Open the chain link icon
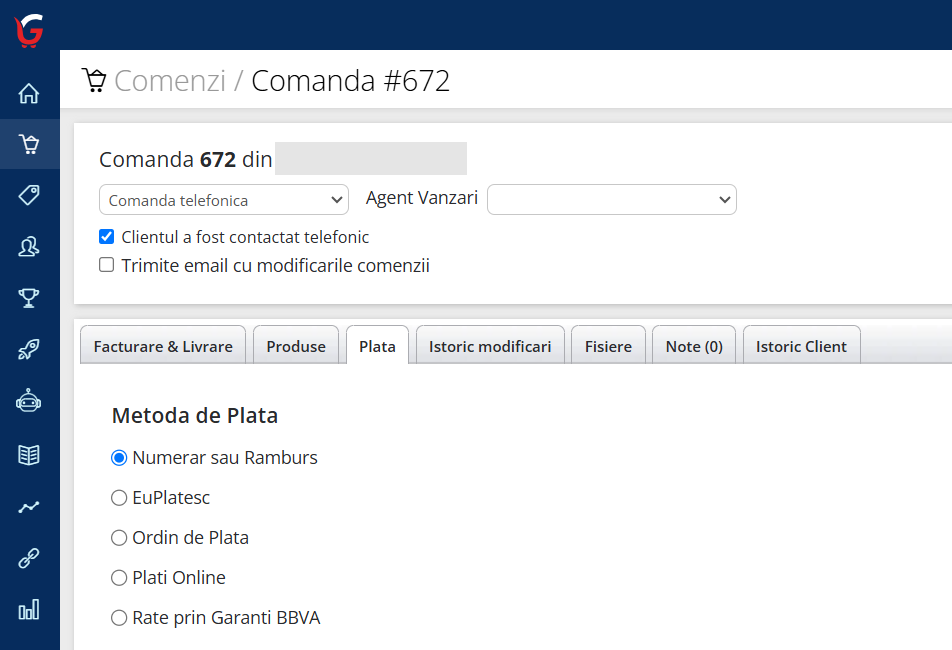The width and height of the screenshot is (952, 650). [29, 558]
